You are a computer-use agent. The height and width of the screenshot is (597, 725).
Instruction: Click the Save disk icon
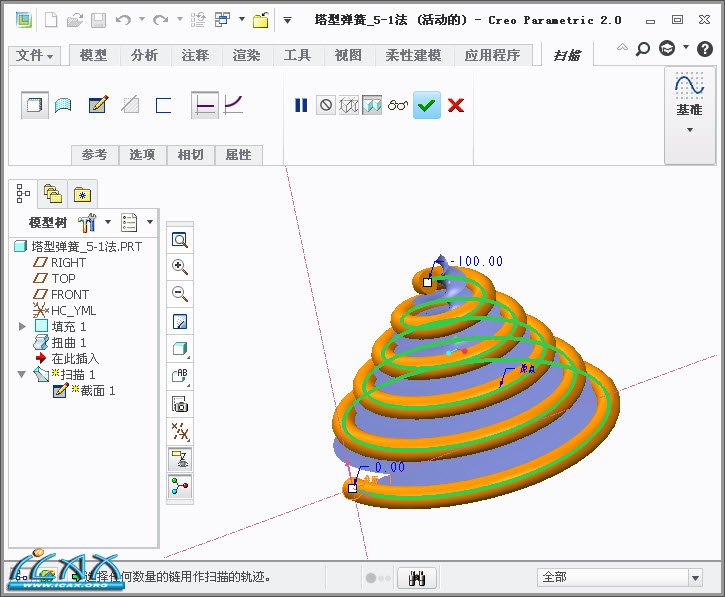pyautogui.click(x=98, y=20)
